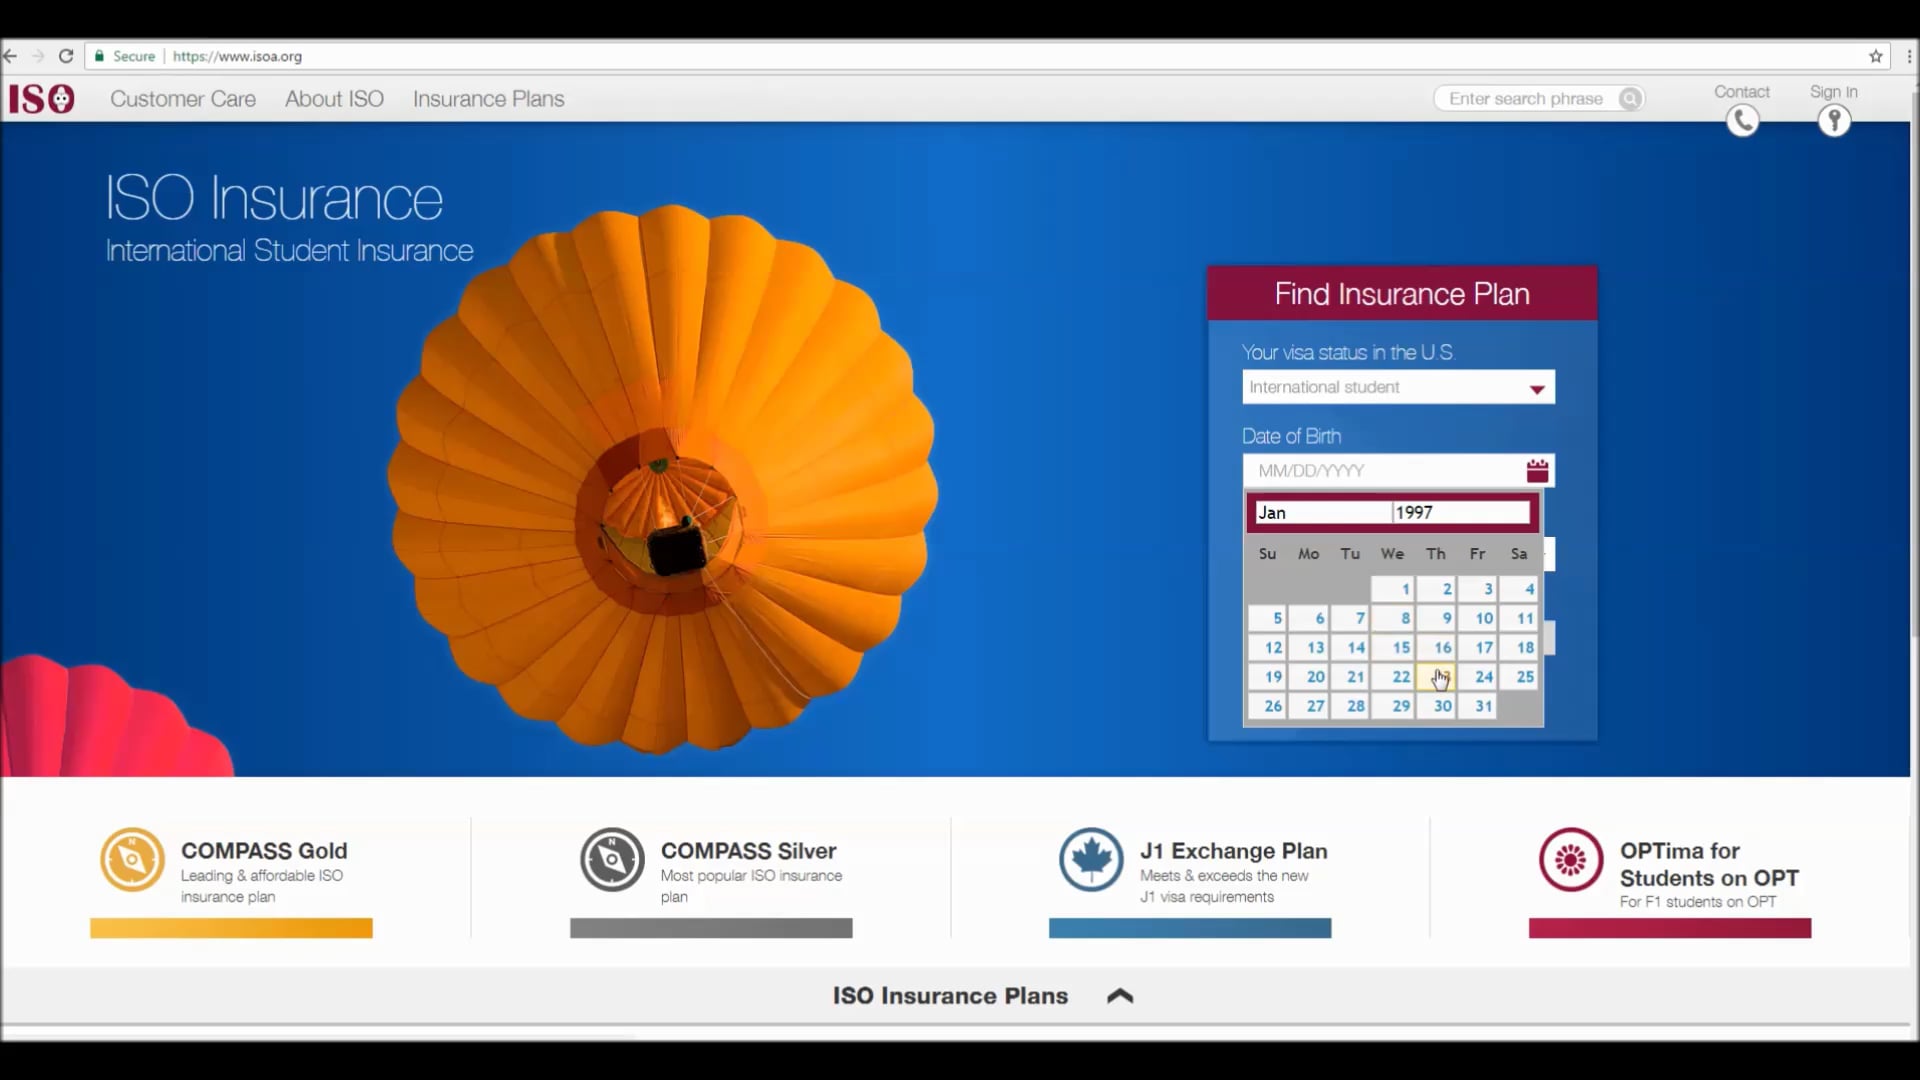Open the 1997 year selector

click(x=1461, y=513)
